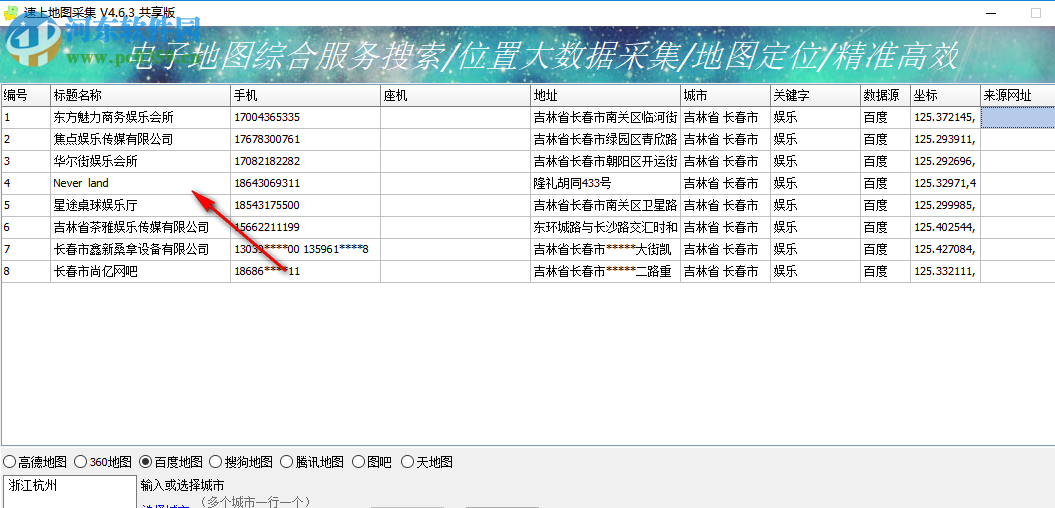Click address cell 隆礼胡同433号

(606, 183)
